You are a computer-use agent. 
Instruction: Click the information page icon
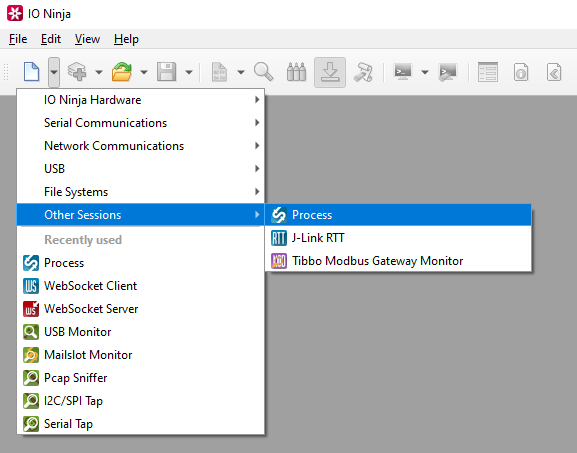(521, 72)
